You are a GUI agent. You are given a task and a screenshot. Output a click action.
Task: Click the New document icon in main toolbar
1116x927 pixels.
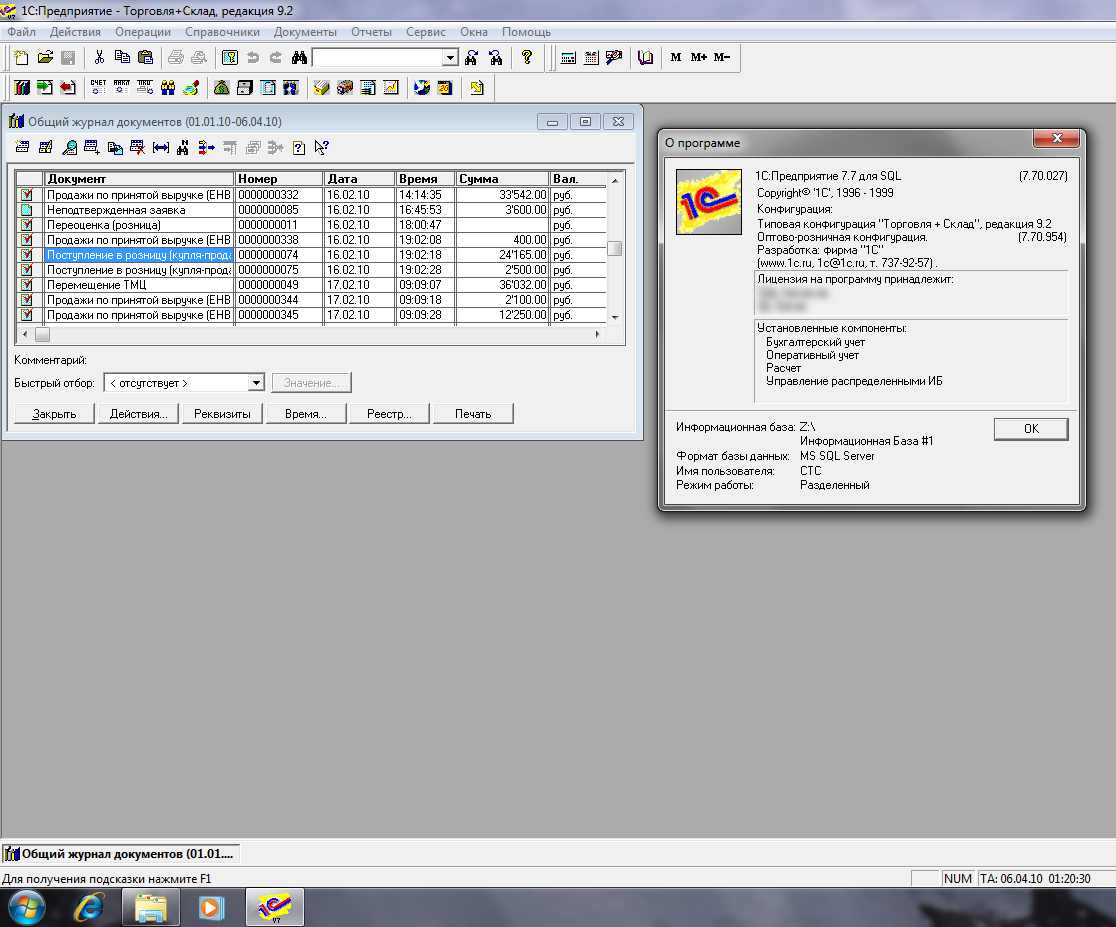tap(21, 58)
